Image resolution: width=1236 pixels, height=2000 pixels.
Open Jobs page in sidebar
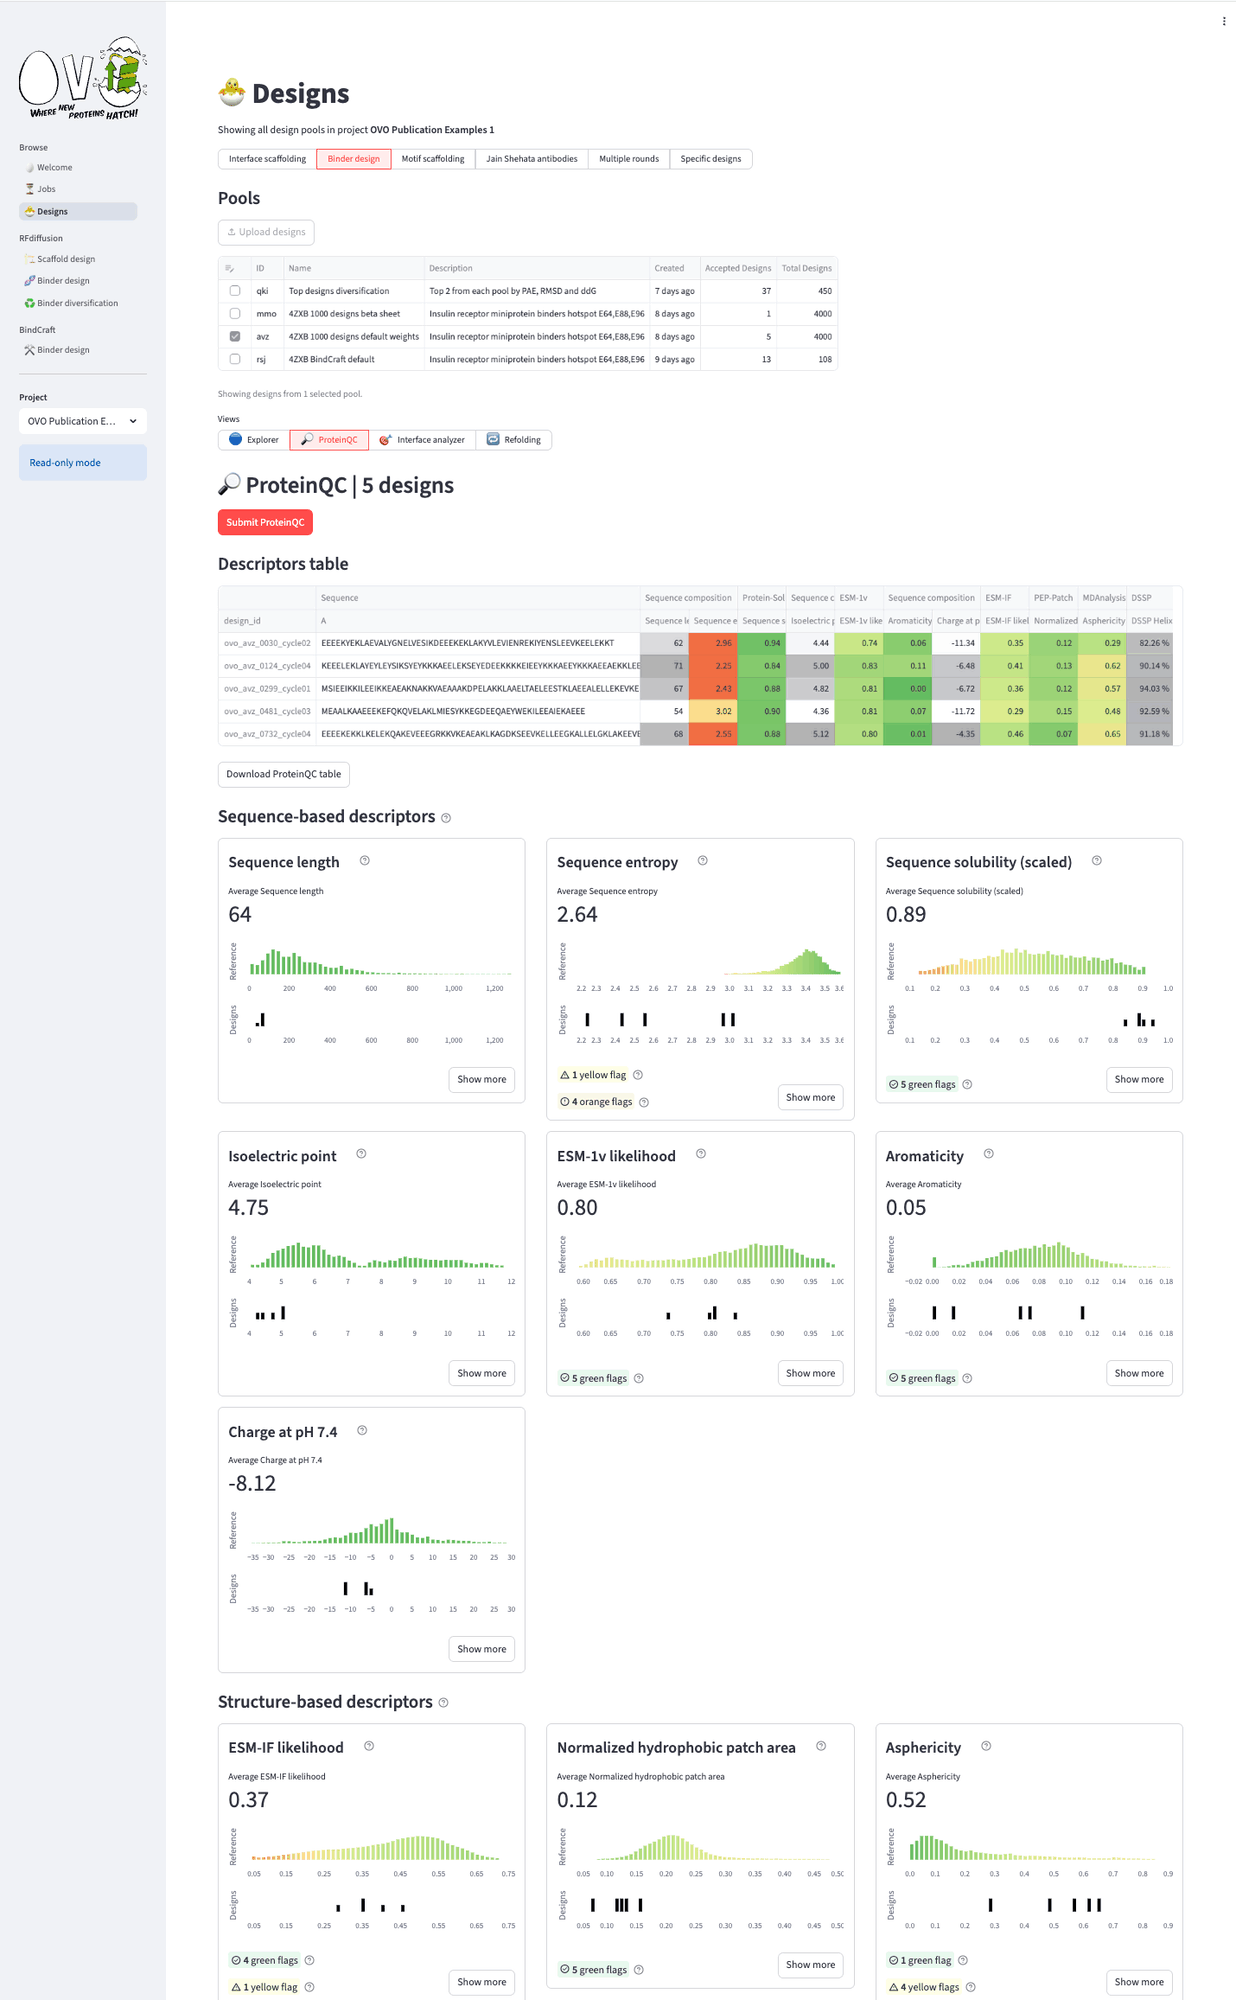click(46, 189)
